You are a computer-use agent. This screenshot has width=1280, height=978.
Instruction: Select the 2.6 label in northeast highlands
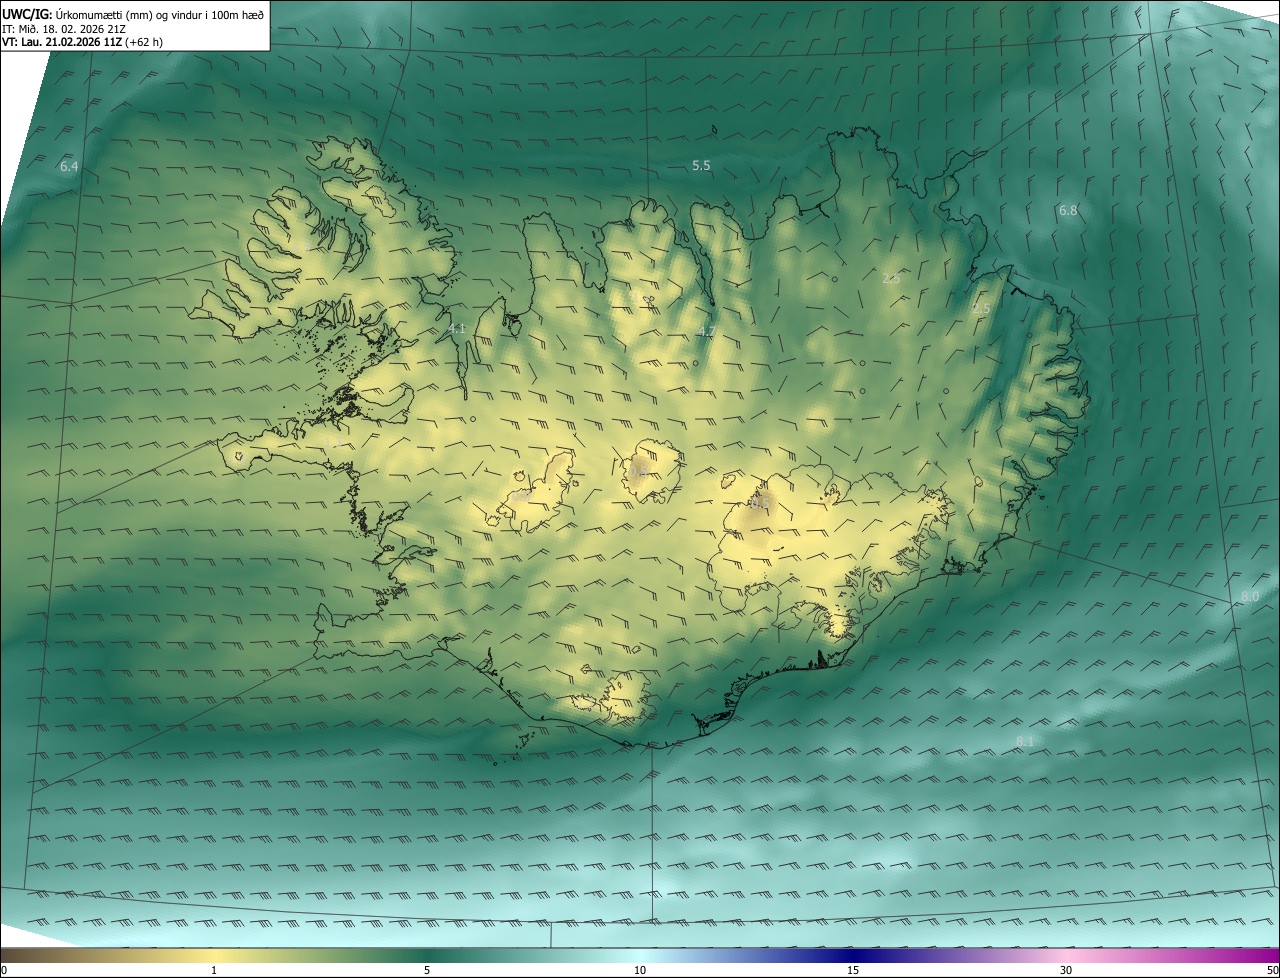pyautogui.click(x=891, y=278)
